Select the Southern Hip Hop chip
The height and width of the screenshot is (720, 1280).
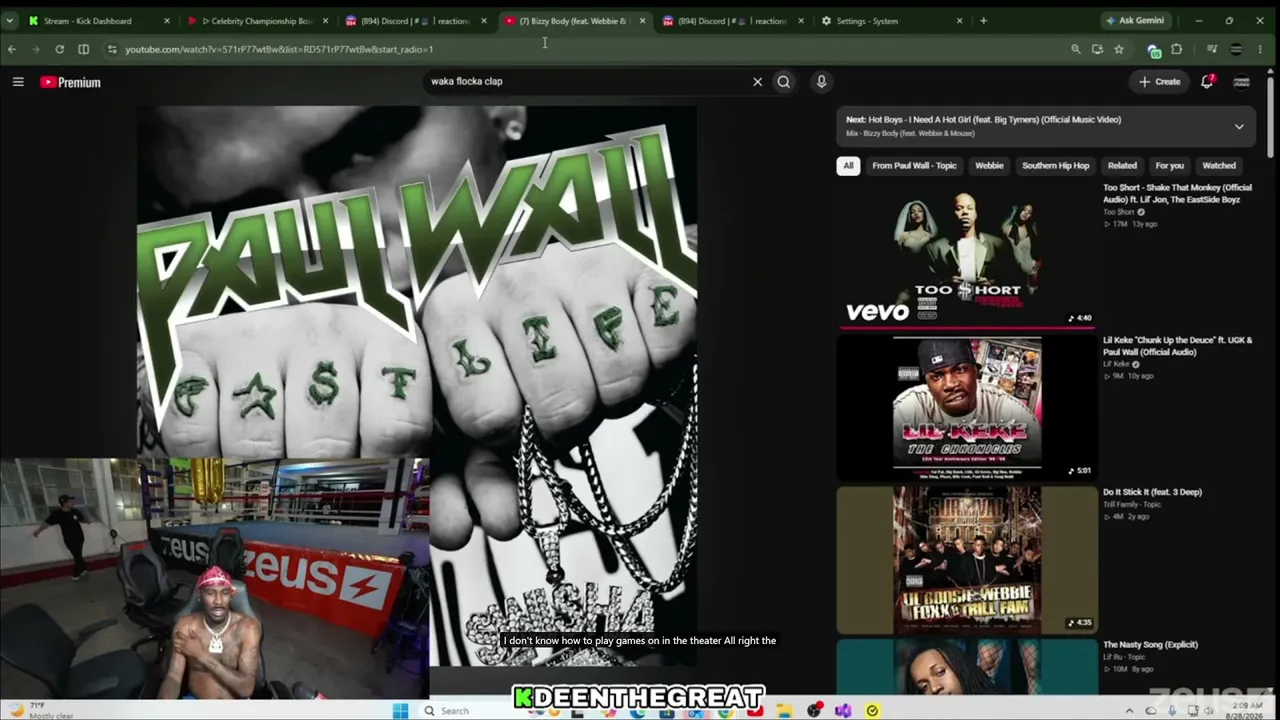coord(1055,166)
